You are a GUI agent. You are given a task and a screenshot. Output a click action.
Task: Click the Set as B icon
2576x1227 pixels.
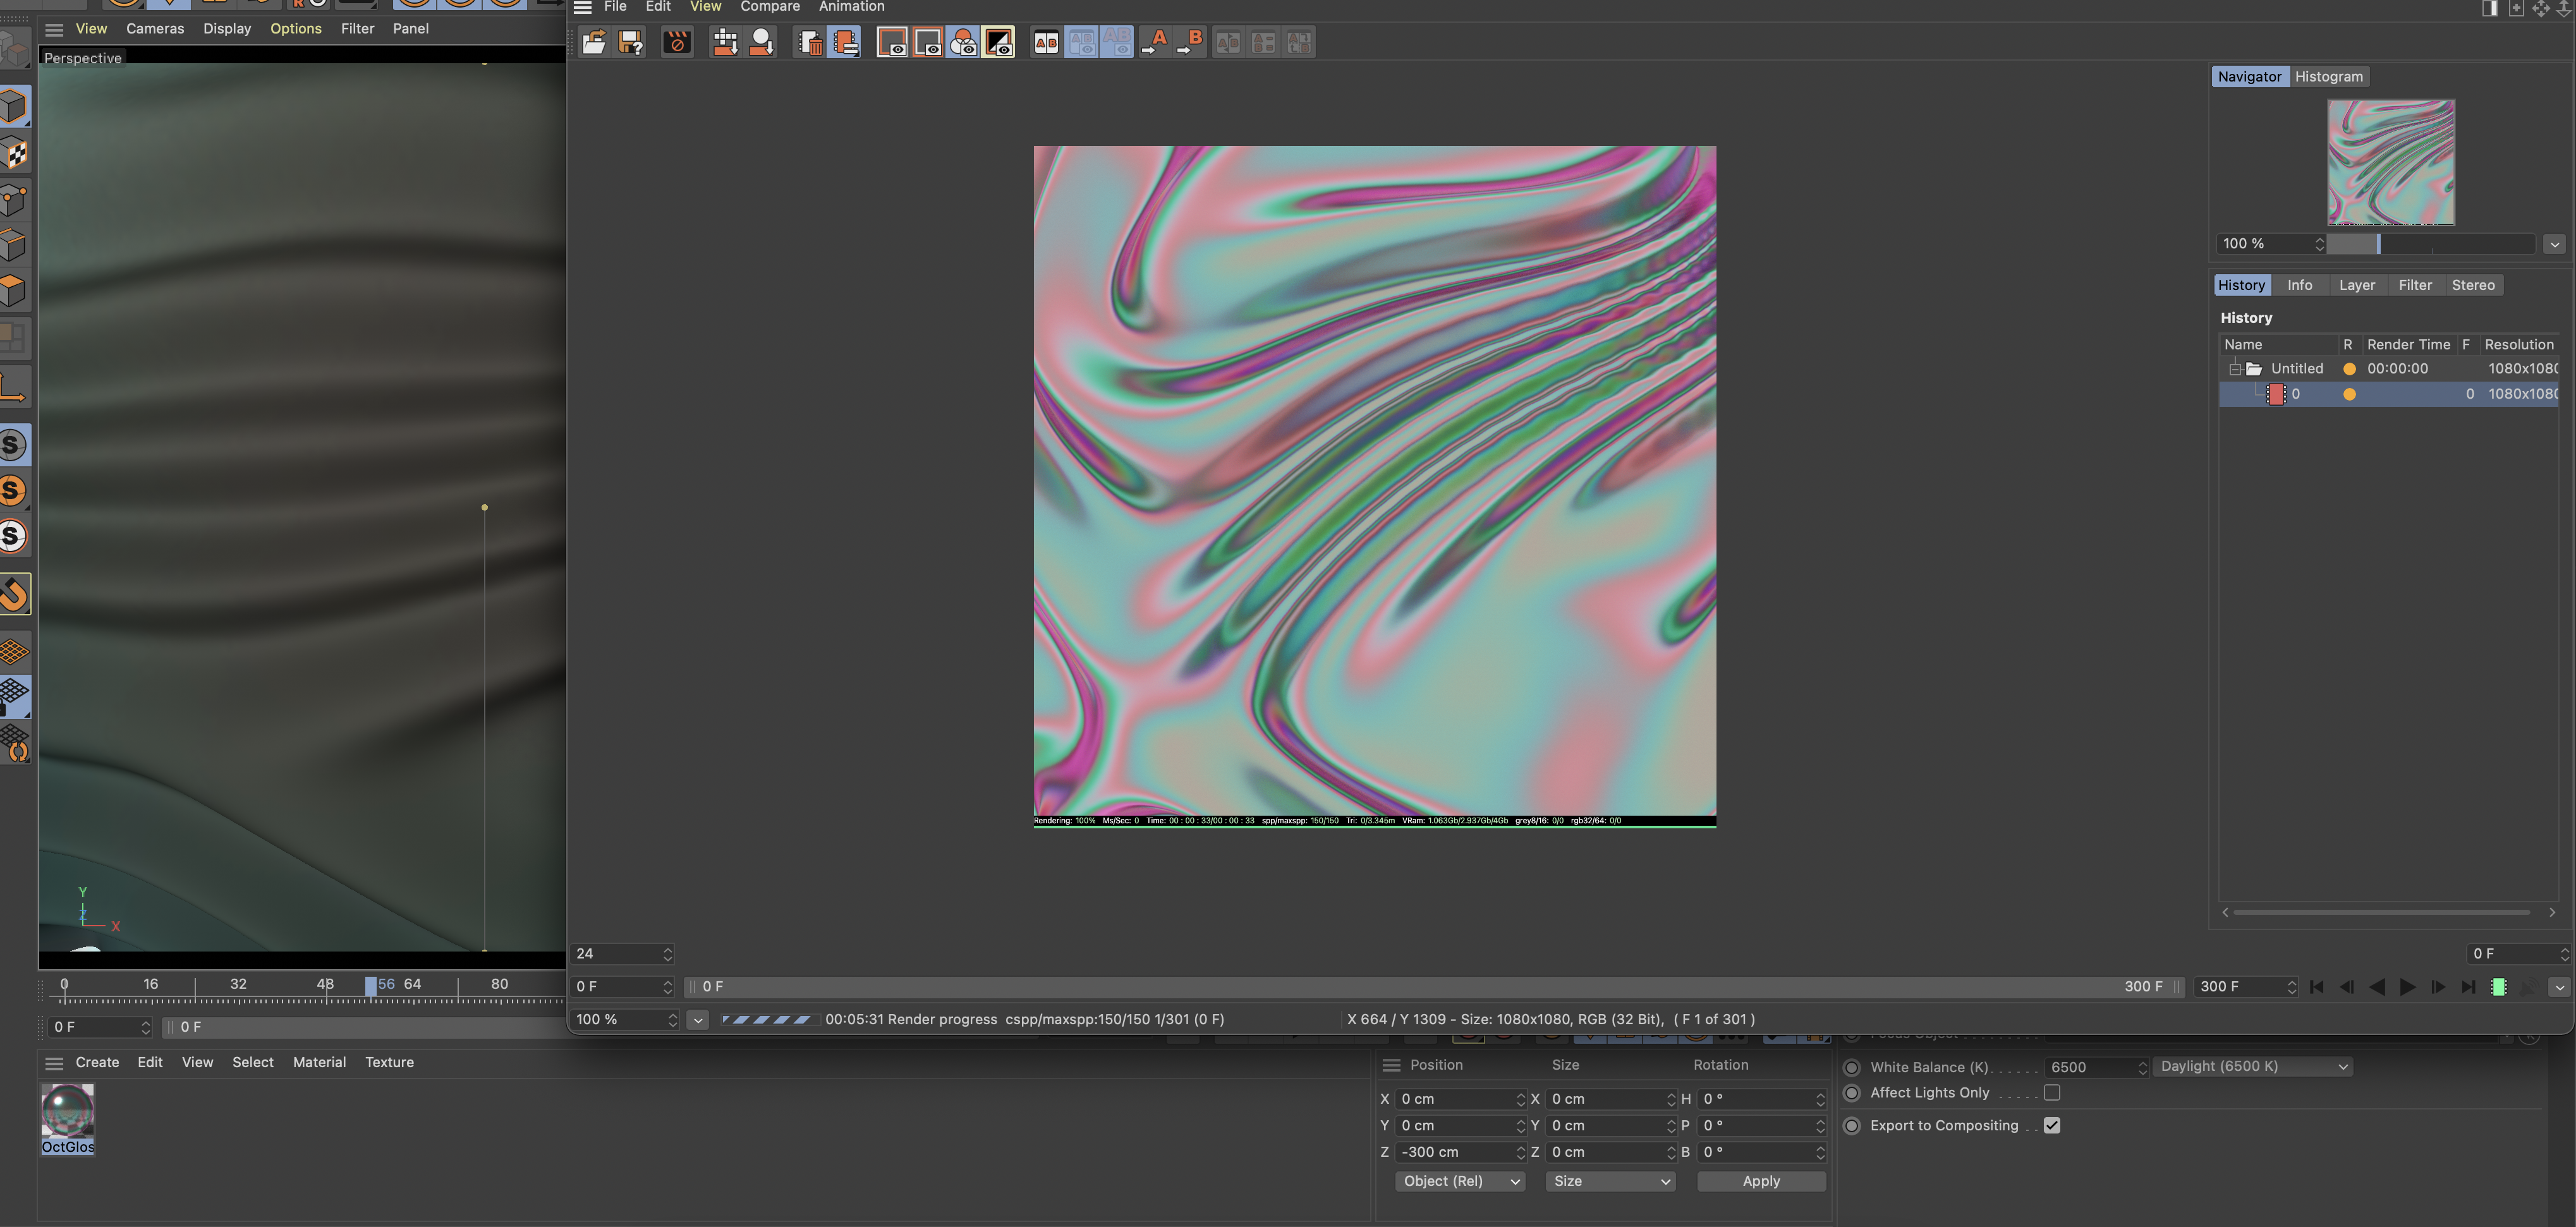[1190, 42]
